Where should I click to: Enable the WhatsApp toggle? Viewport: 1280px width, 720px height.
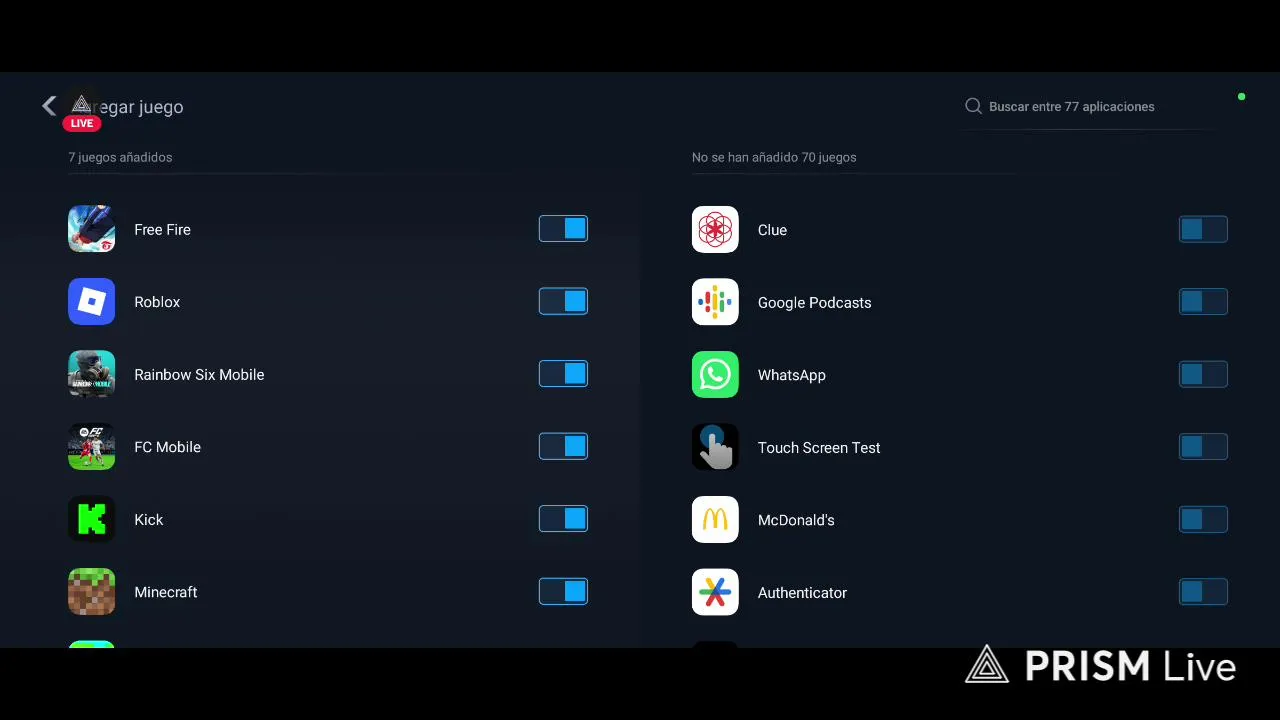(x=1203, y=374)
